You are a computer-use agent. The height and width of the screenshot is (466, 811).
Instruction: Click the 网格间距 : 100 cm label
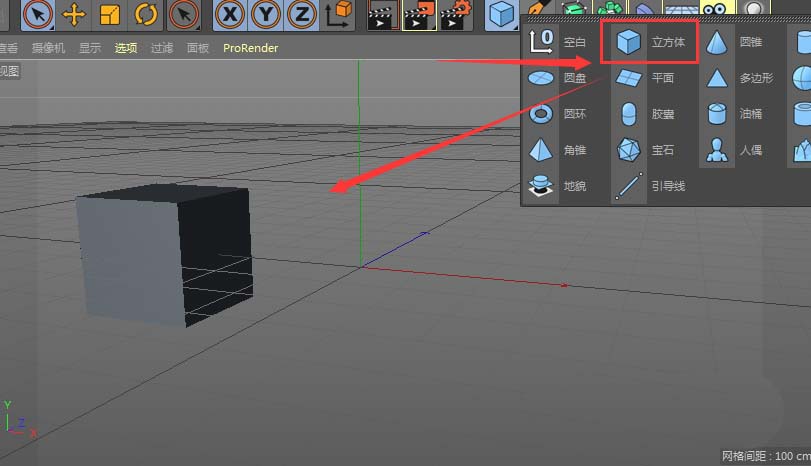pyautogui.click(x=766, y=456)
